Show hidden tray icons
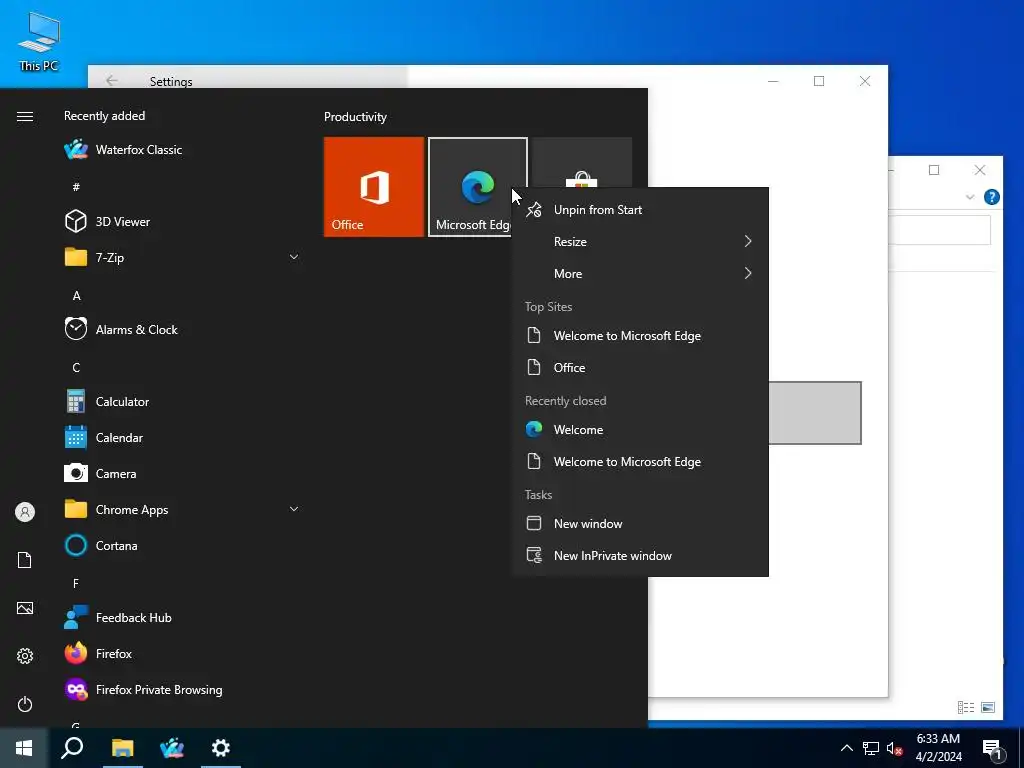 point(846,748)
